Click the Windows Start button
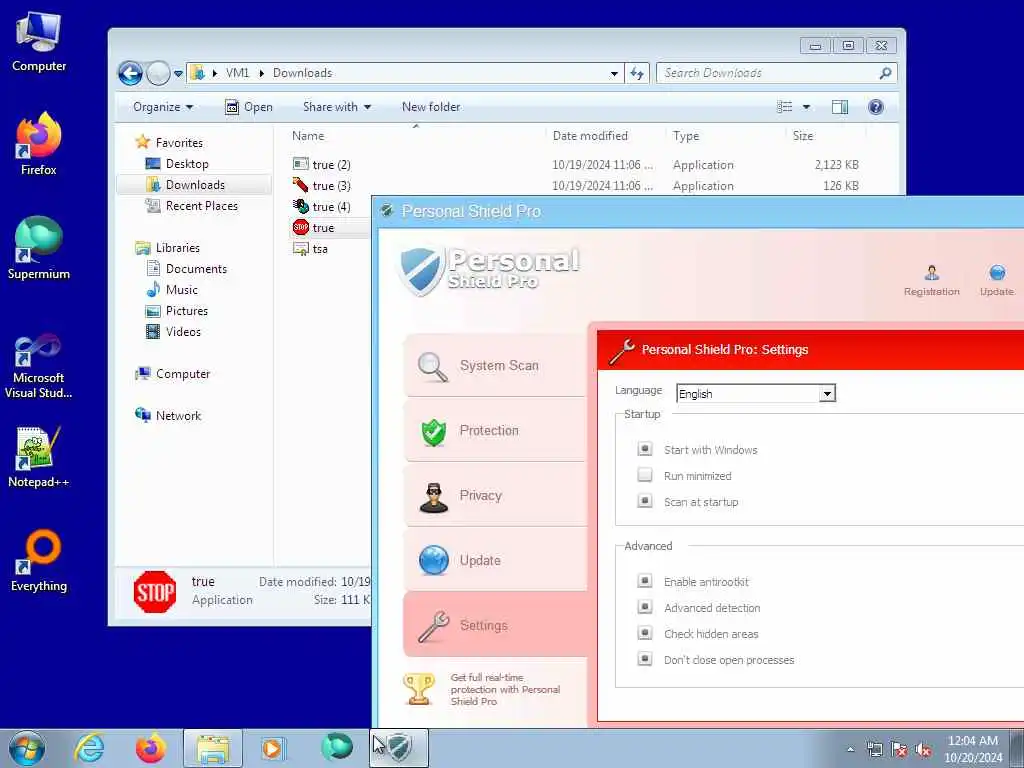Viewport: 1024px width, 768px height. [x=27, y=748]
